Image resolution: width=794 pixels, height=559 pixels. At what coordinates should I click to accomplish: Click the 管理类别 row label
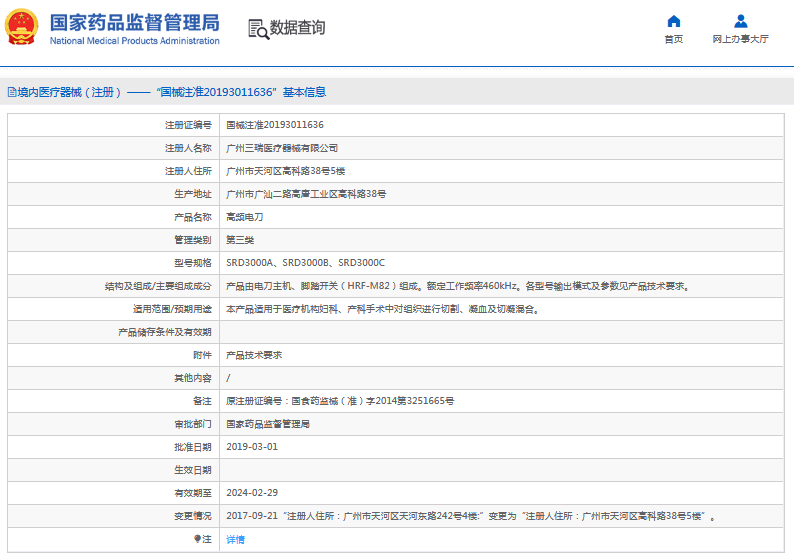(x=192, y=240)
